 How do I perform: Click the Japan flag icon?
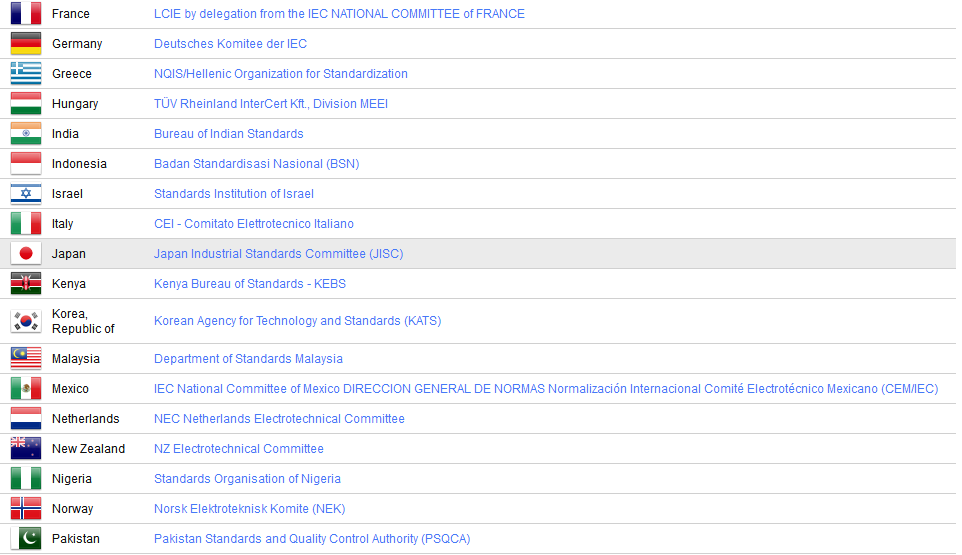[x=26, y=254]
